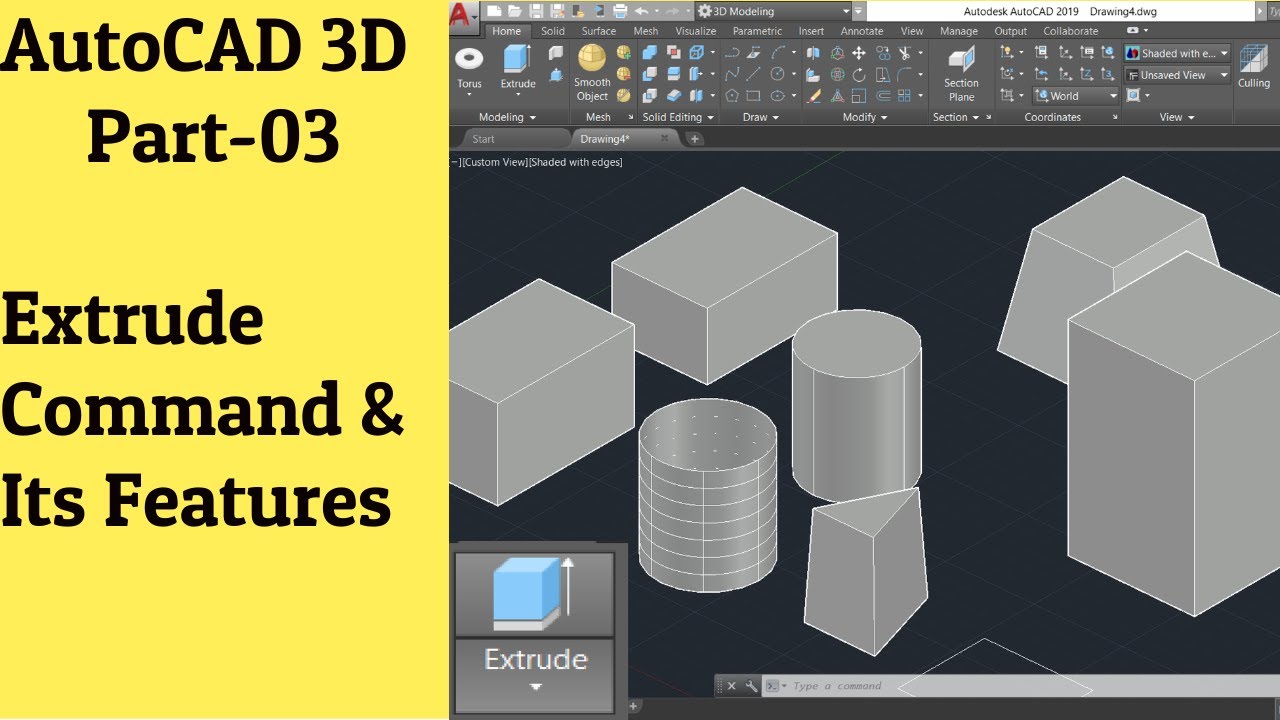The width and height of the screenshot is (1280, 720).
Task: Expand the Draw panel title
Action: click(x=760, y=117)
